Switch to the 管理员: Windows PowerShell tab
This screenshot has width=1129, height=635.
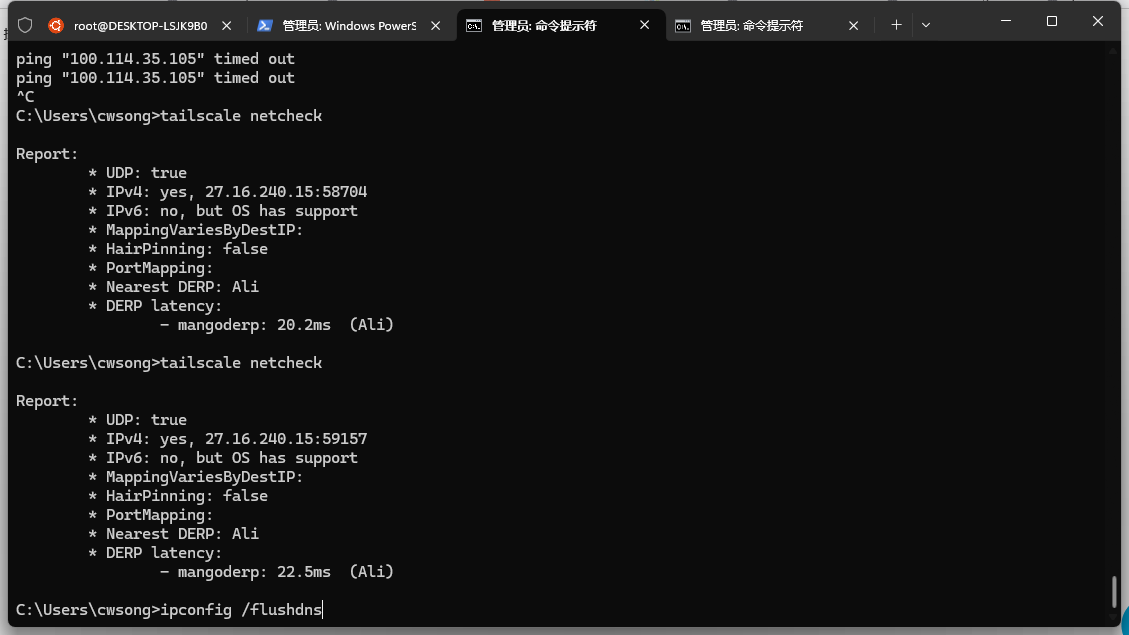pos(348,26)
